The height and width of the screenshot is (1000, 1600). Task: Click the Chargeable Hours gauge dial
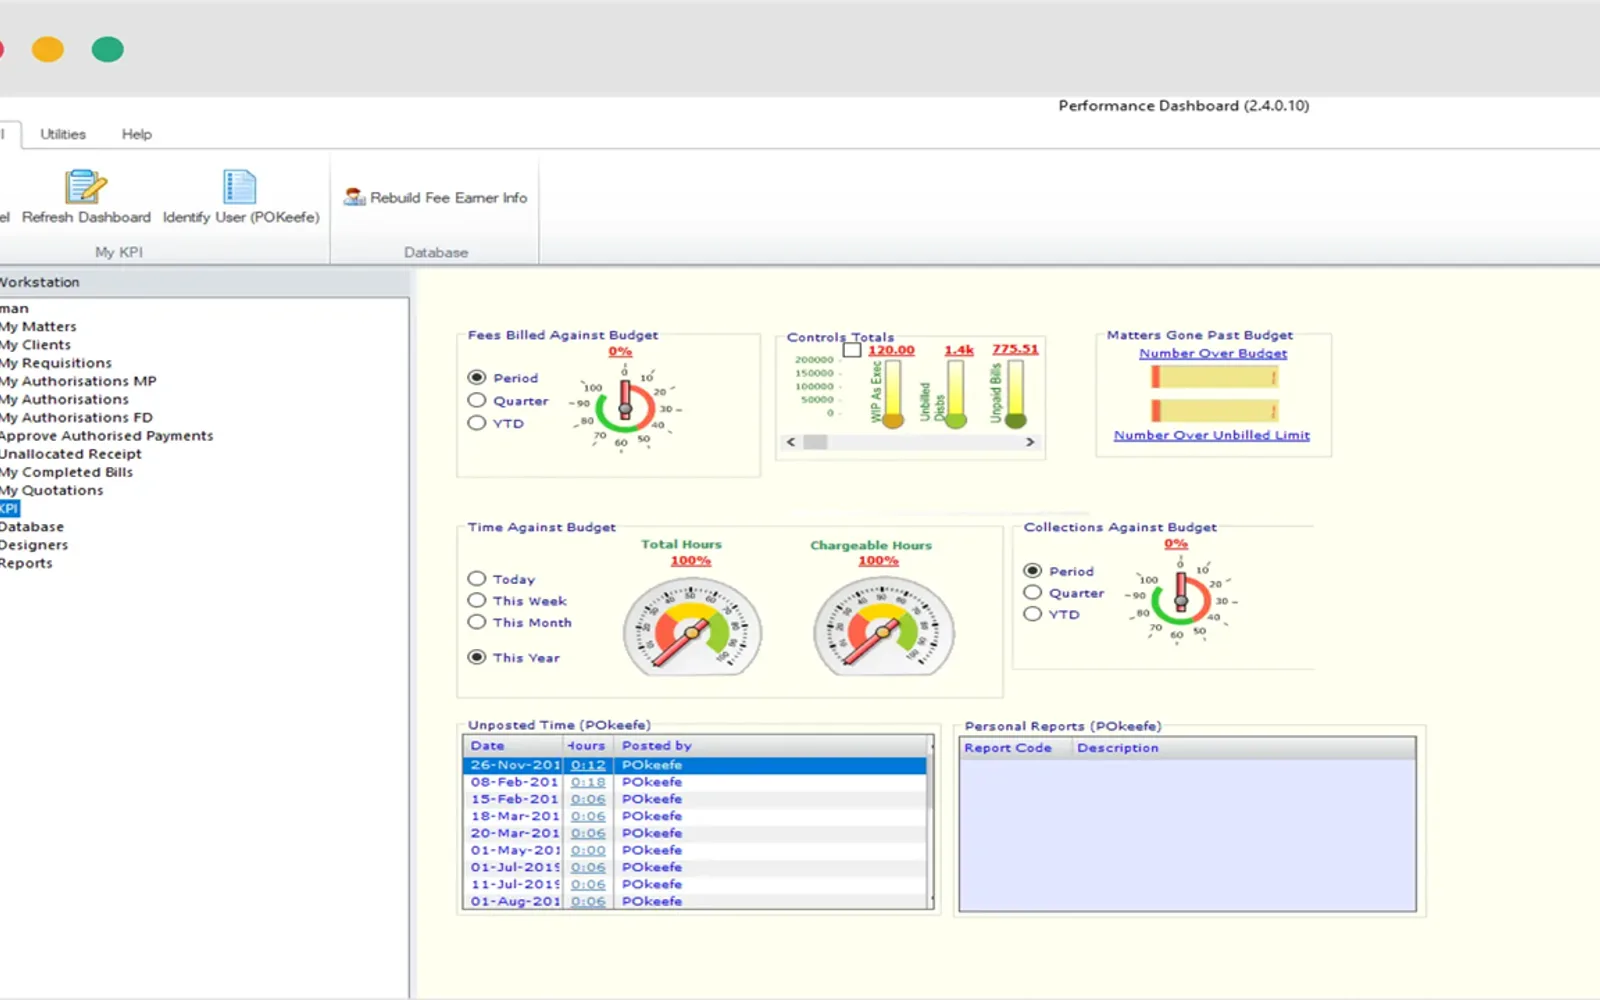pos(883,627)
